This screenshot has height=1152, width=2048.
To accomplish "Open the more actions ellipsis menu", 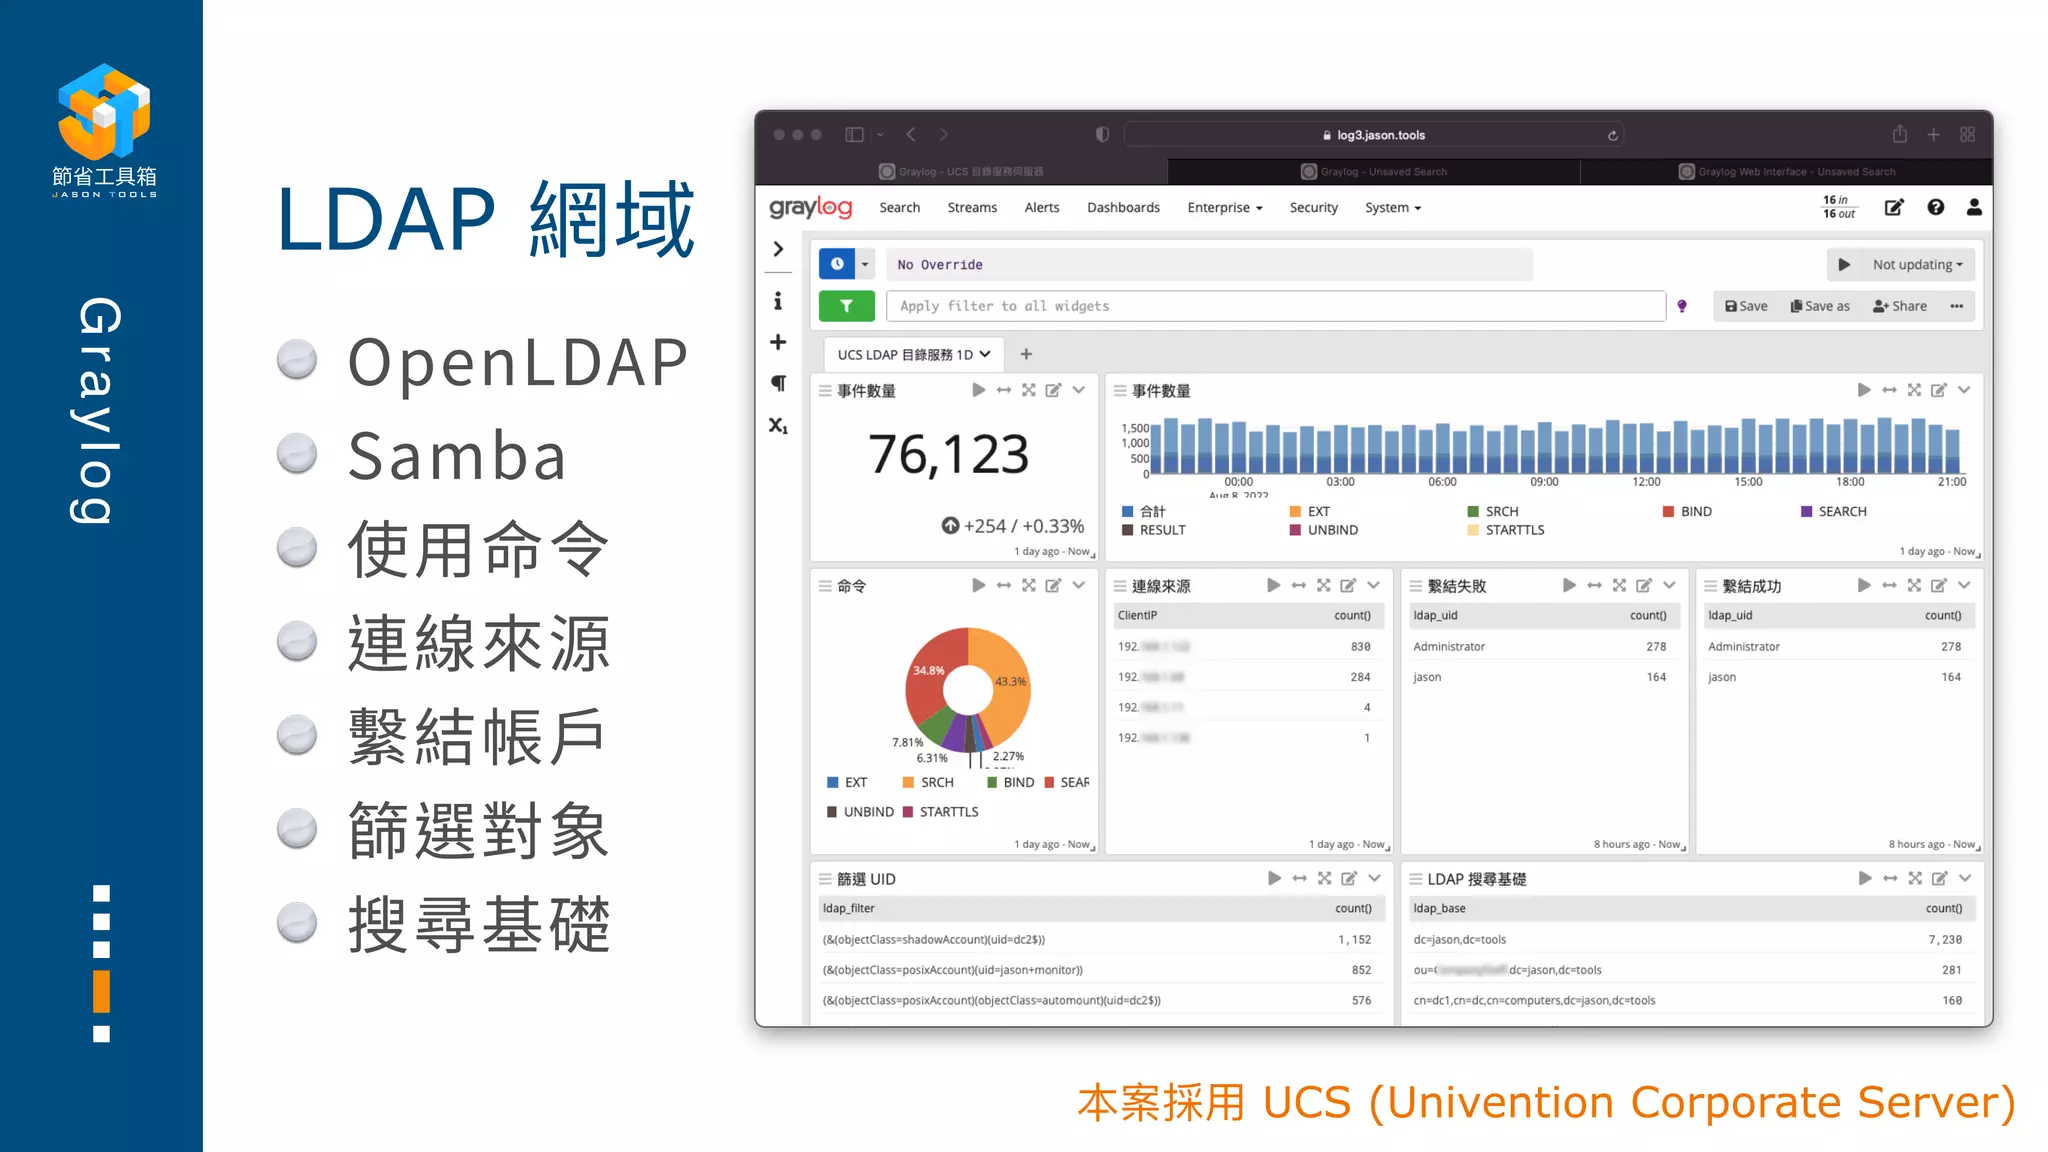I will click(1957, 306).
